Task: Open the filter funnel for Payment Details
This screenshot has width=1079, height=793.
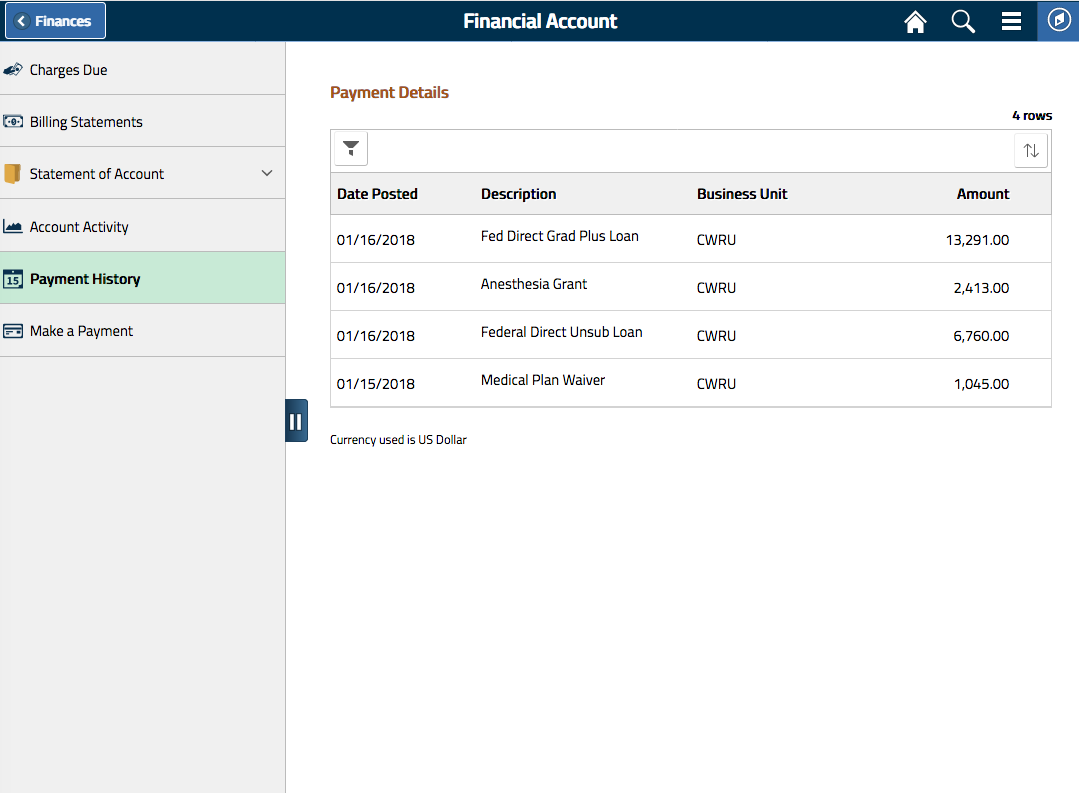Action: tap(351, 149)
